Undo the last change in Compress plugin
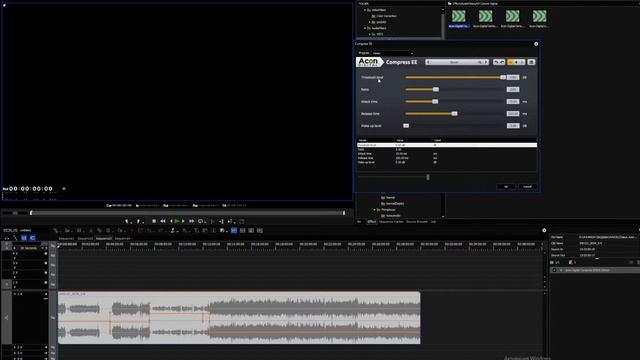This screenshot has width=640, height=360. [x=496, y=62]
